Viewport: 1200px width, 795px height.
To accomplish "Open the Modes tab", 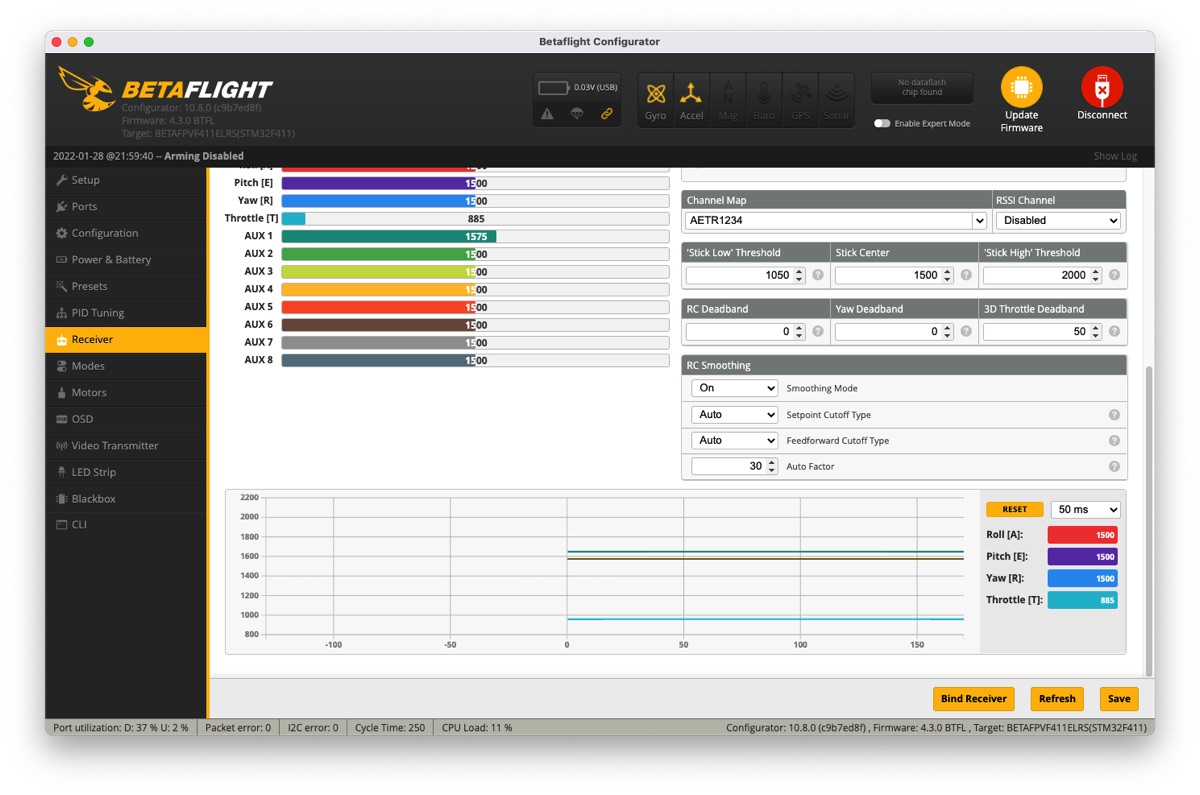I will point(126,366).
